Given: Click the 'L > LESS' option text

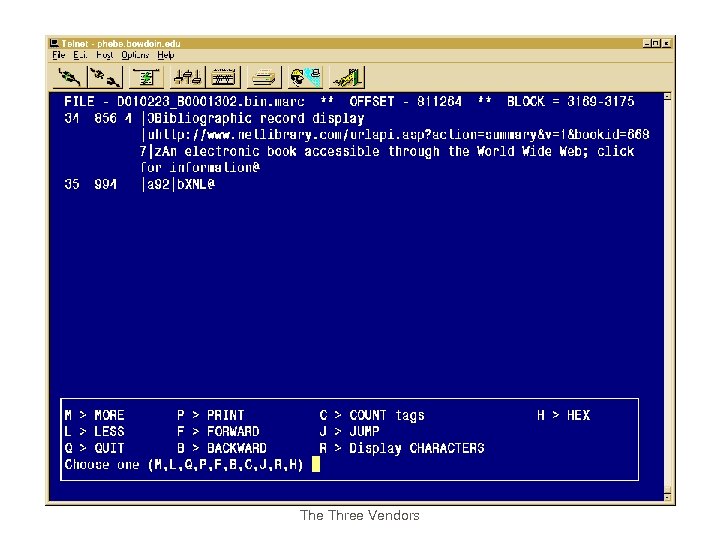Looking at the screenshot, I should click(x=95, y=432).
